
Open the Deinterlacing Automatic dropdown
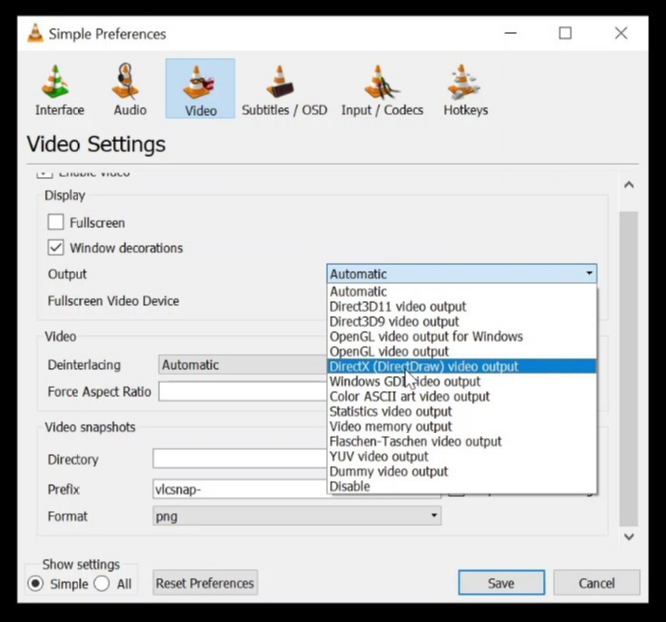240,365
